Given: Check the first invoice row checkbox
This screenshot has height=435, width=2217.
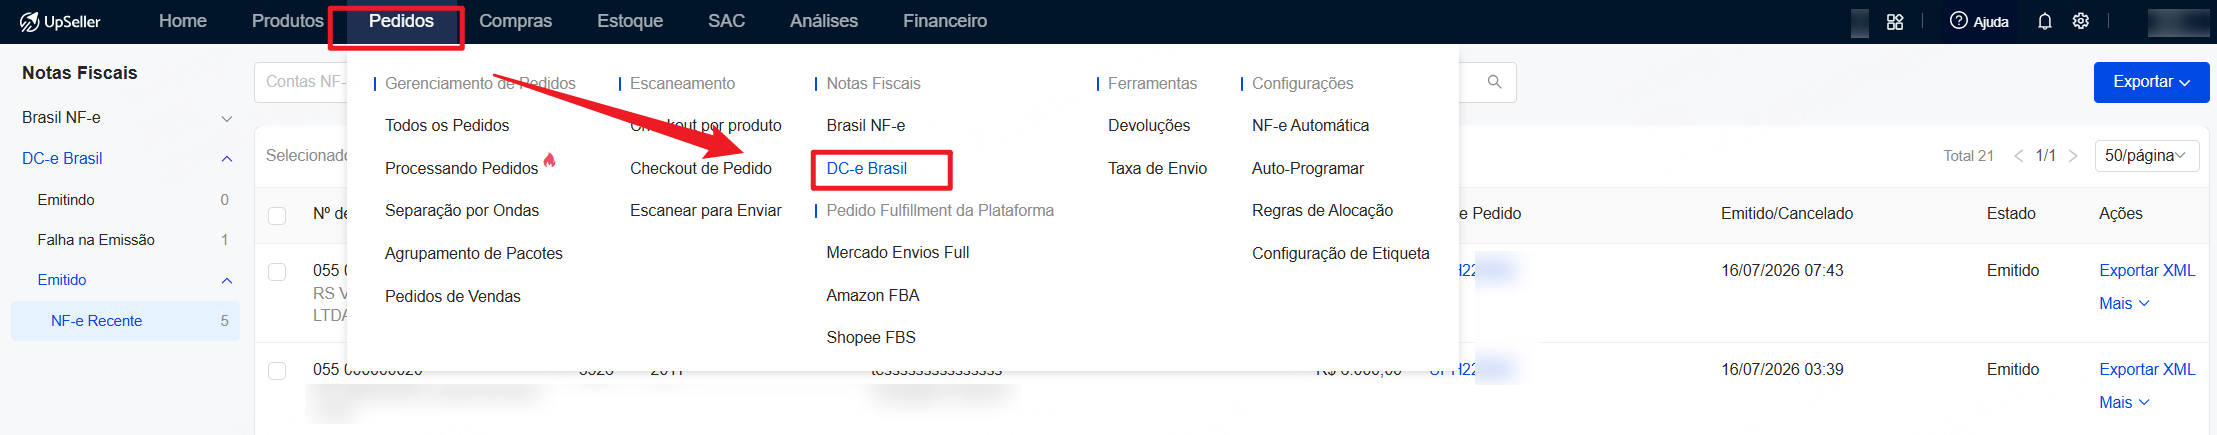Looking at the screenshot, I should (x=277, y=272).
